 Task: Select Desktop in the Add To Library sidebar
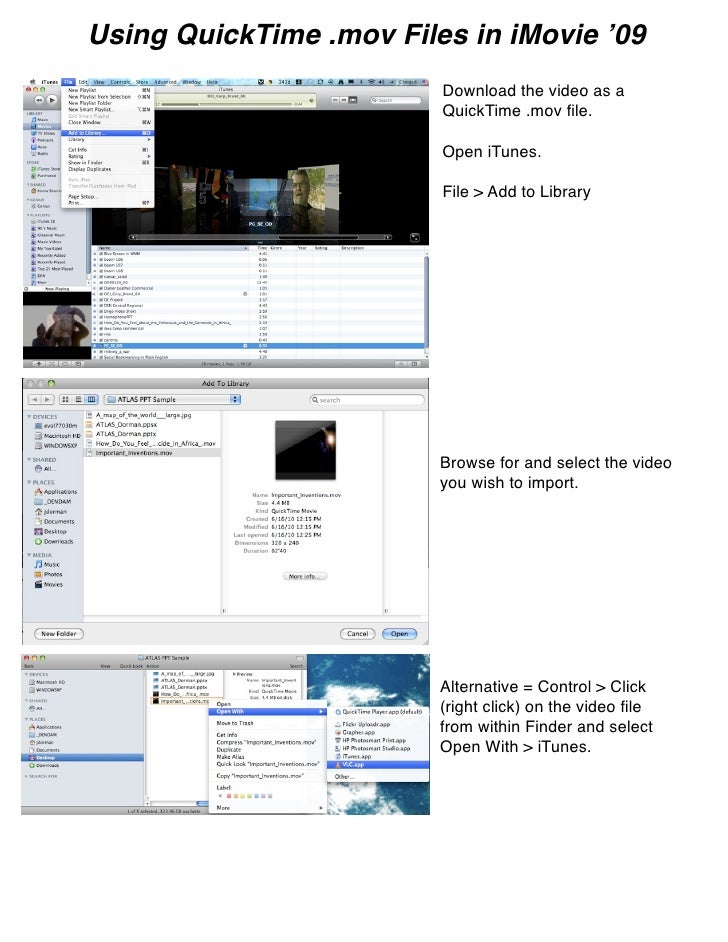click(x=50, y=531)
